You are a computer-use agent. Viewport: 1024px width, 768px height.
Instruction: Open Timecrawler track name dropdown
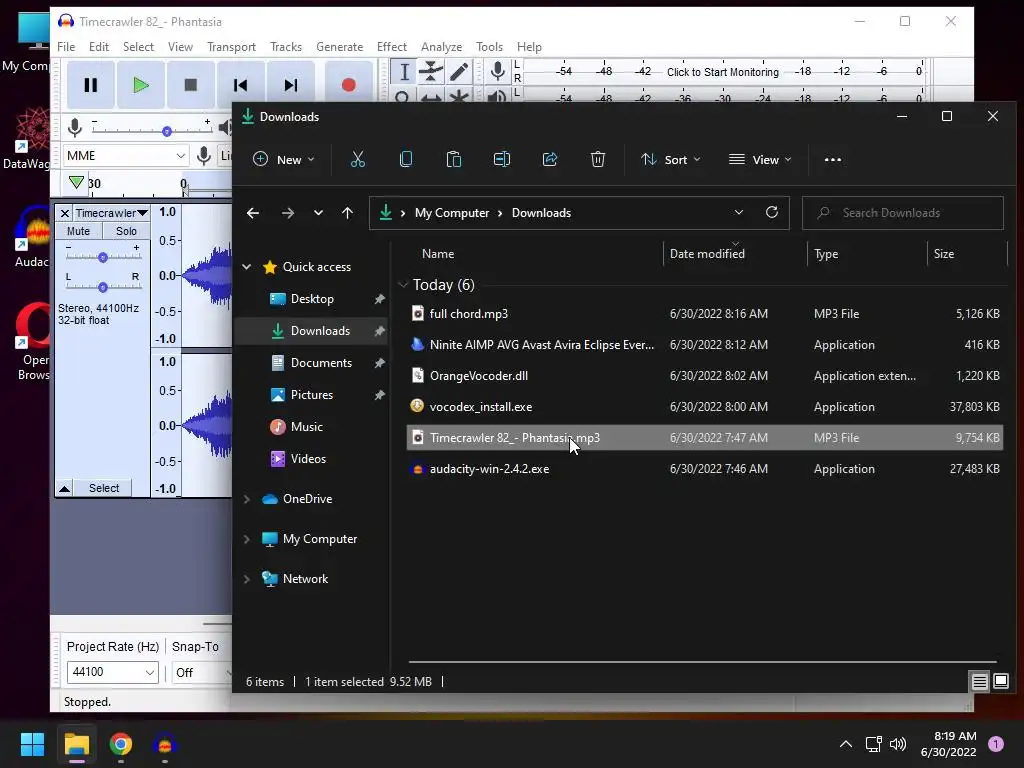pos(112,213)
